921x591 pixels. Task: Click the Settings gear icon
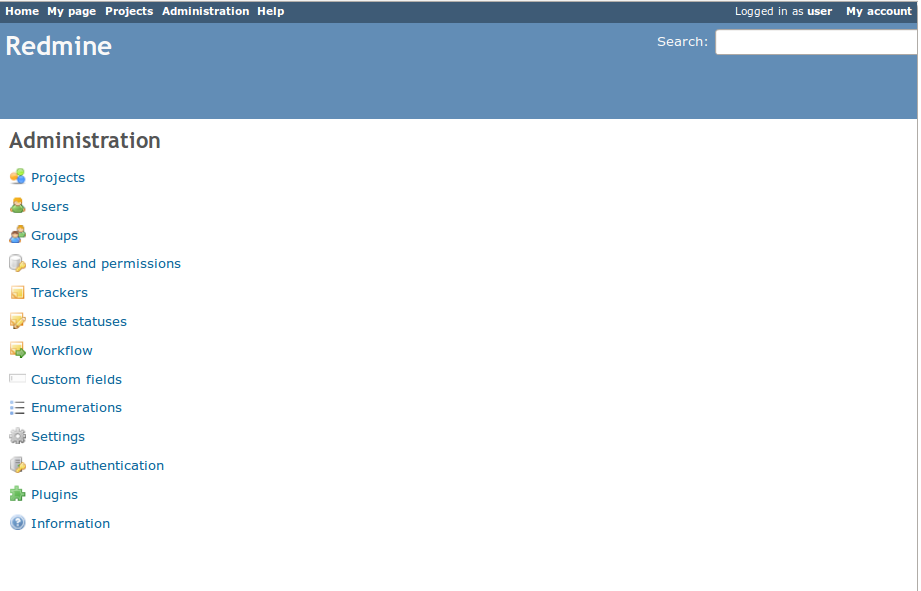pyautogui.click(x=17, y=436)
